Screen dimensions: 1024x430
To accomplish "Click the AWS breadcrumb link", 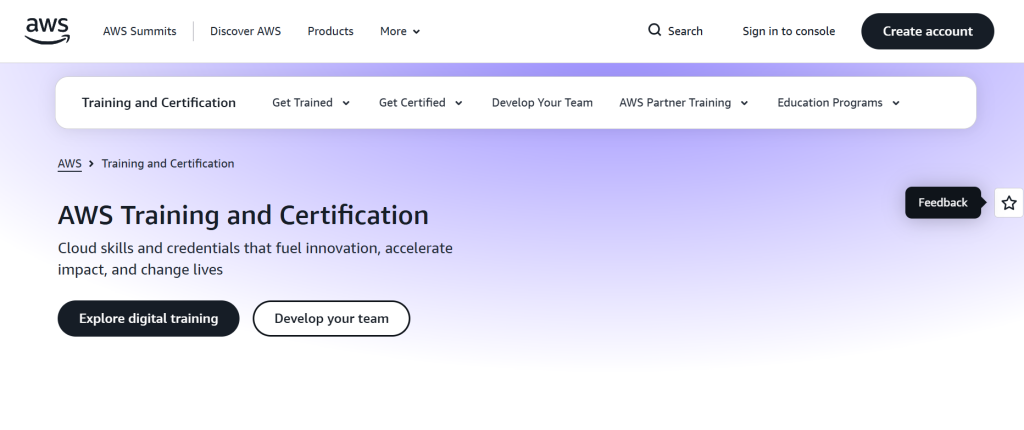I will point(70,163).
